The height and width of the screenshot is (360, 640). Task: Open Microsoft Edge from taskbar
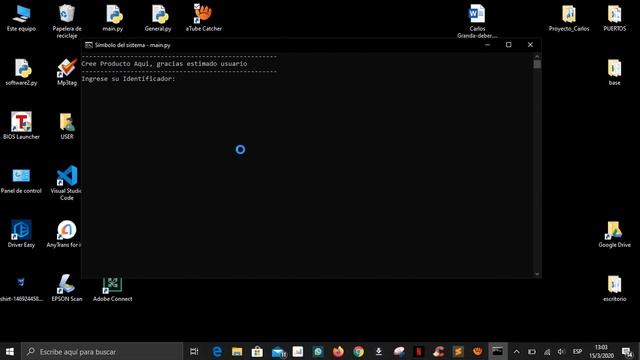217,351
